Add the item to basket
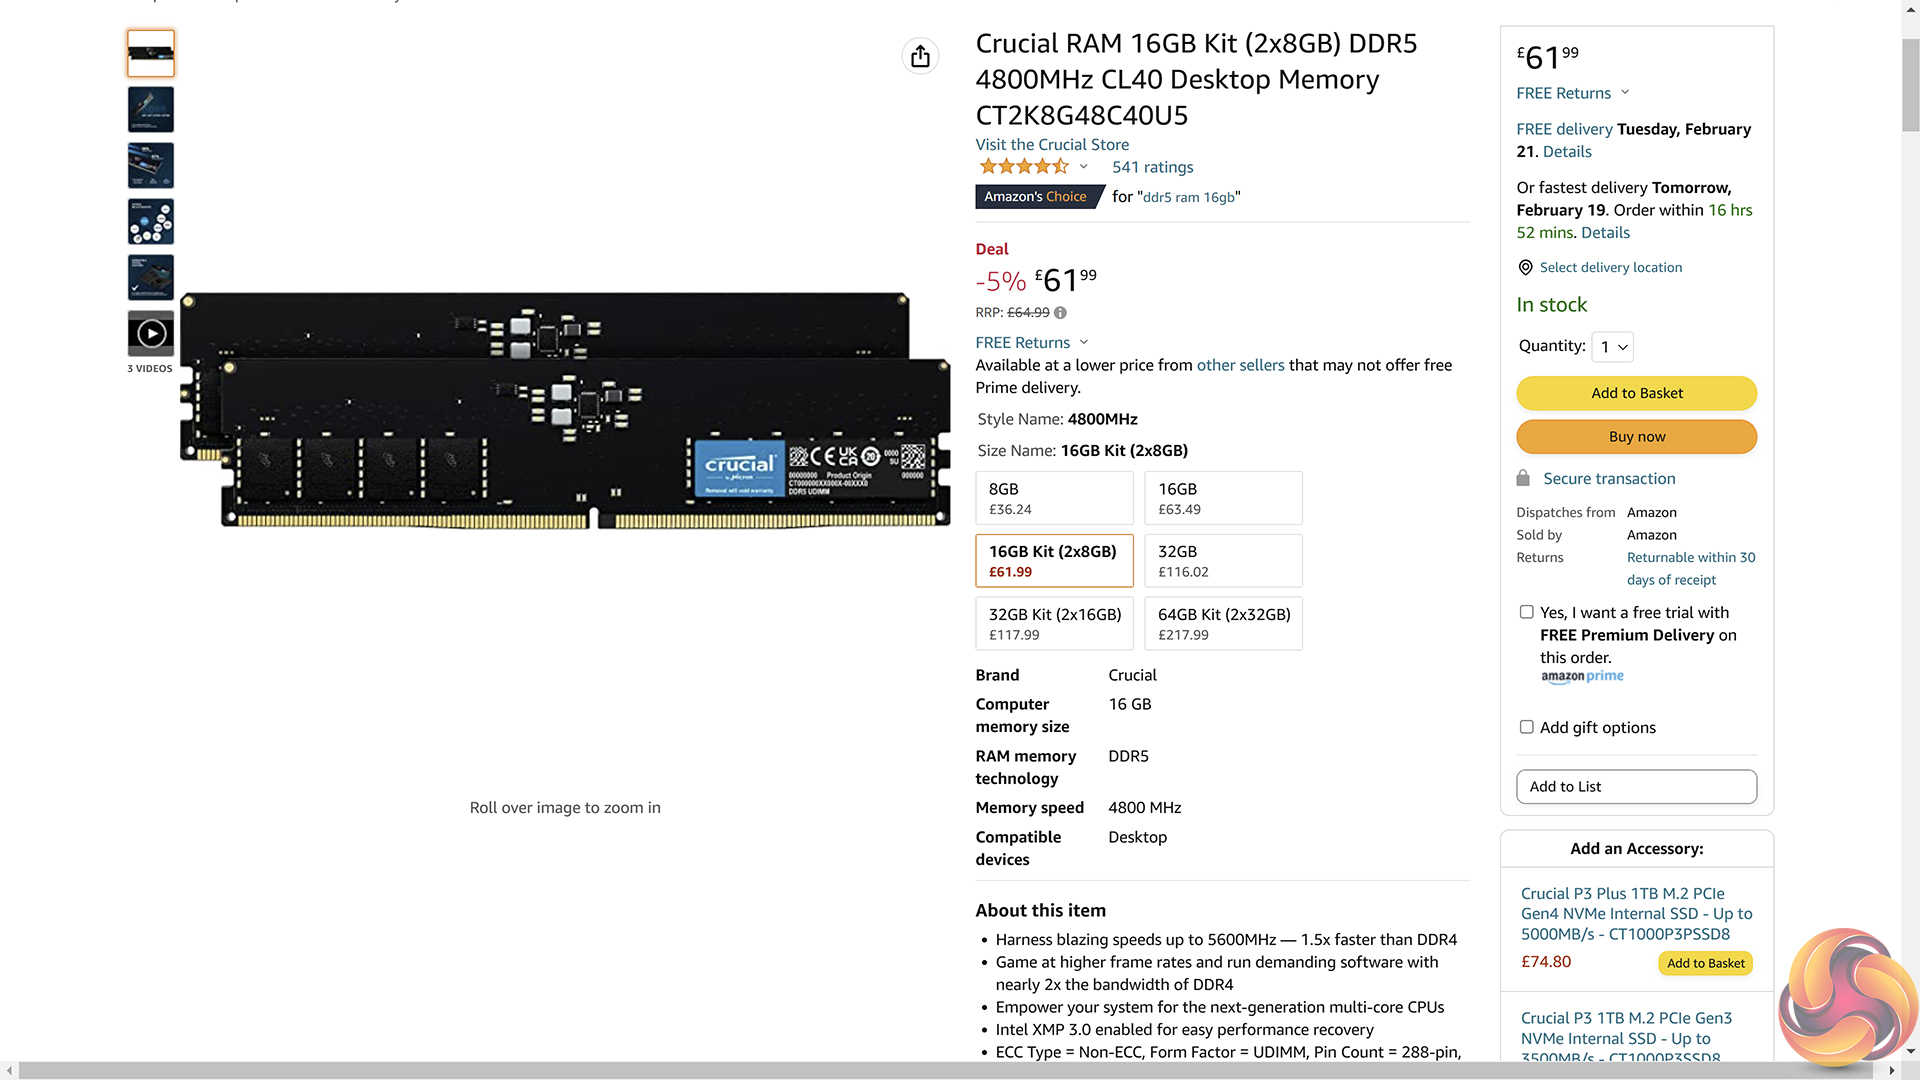This screenshot has height=1080, width=1920. [x=1636, y=393]
